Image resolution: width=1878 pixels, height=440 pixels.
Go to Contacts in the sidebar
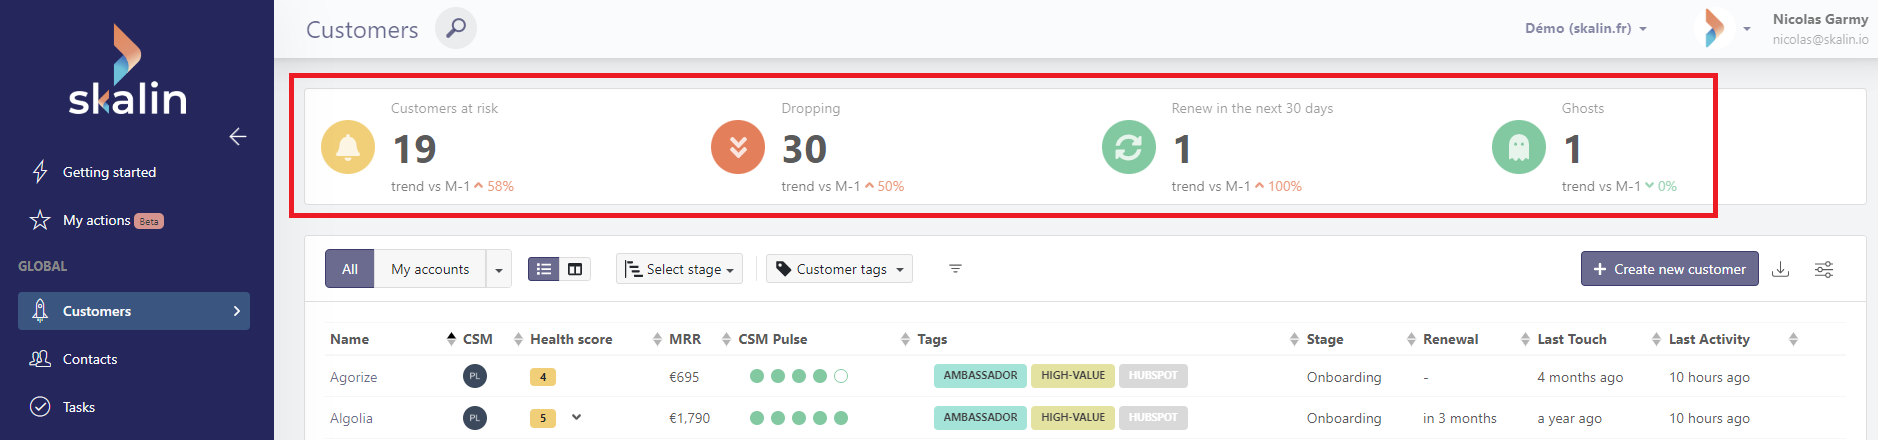coord(90,359)
